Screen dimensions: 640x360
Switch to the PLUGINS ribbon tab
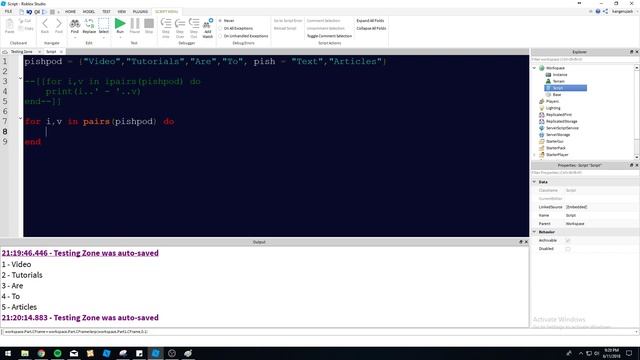(x=140, y=11)
